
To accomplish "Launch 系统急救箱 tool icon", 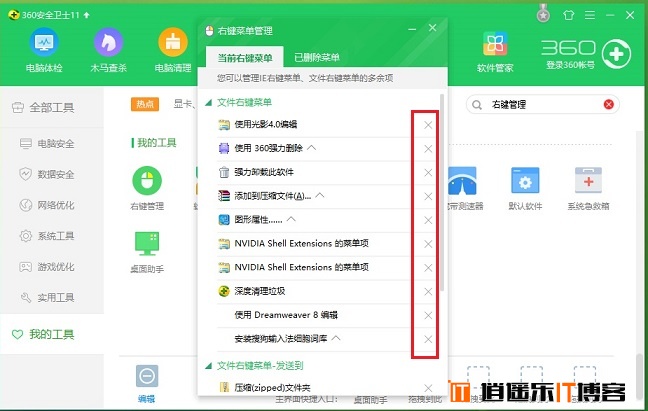I will (588, 180).
